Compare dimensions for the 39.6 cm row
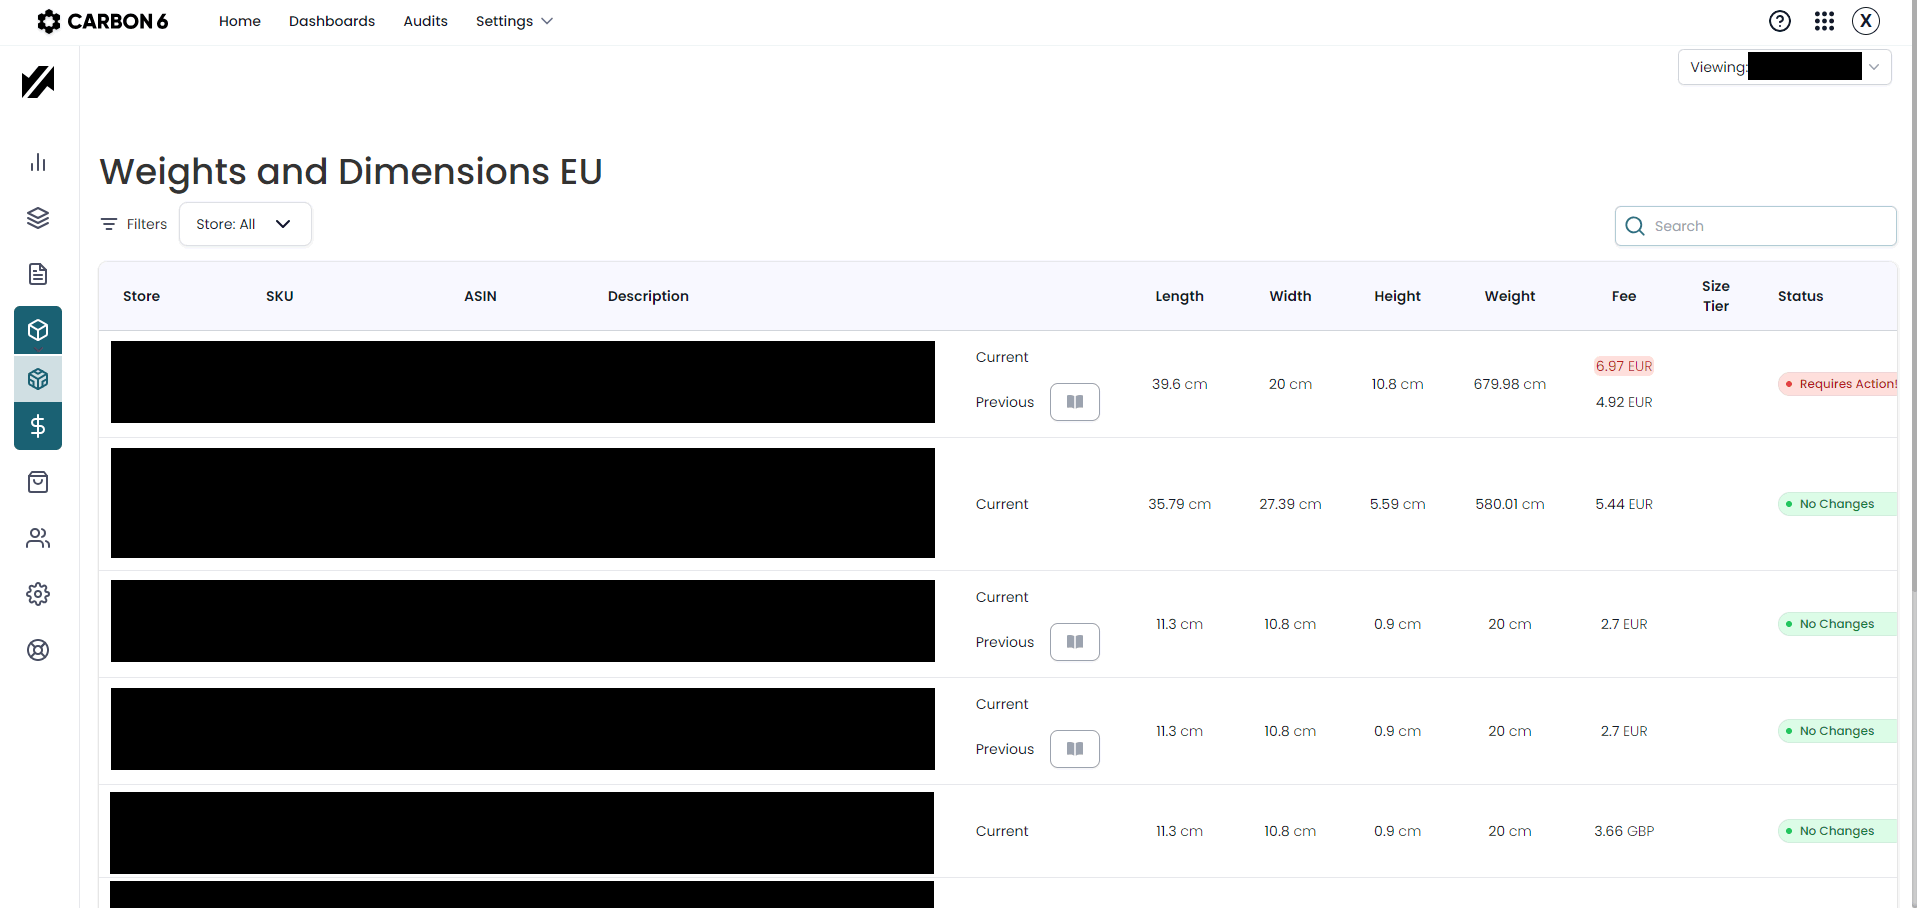1917x908 pixels. [1075, 402]
